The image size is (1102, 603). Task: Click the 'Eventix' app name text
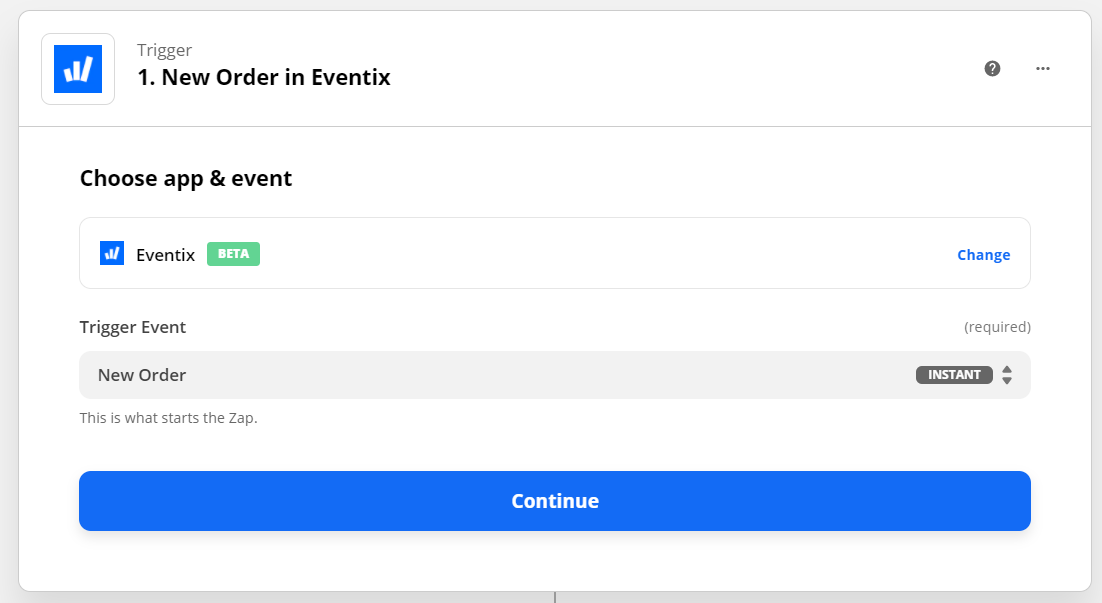165,254
